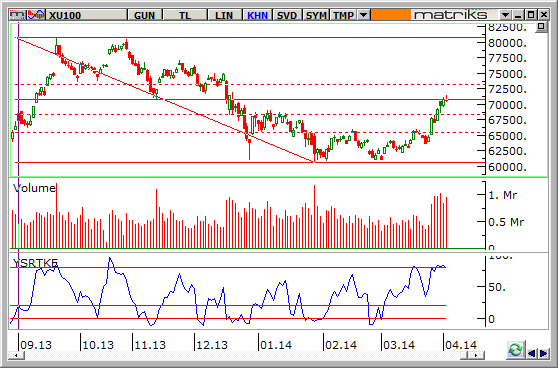
Task: Toggle the LIN scale button
Action: tap(224, 15)
